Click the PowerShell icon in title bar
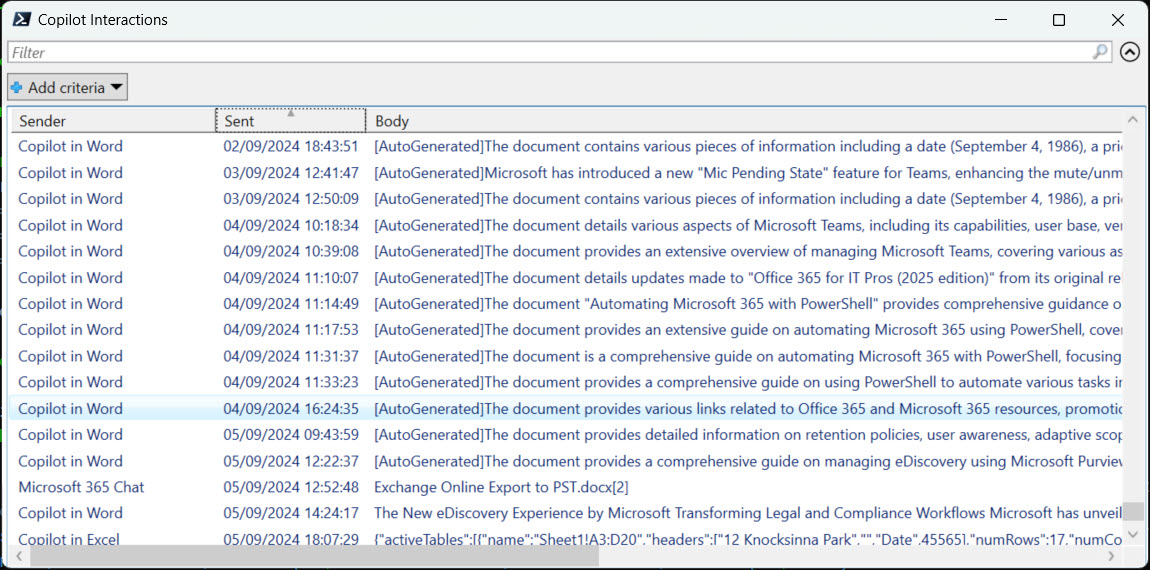This screenshot has width=1150, height=570. [x=20, y=20]
